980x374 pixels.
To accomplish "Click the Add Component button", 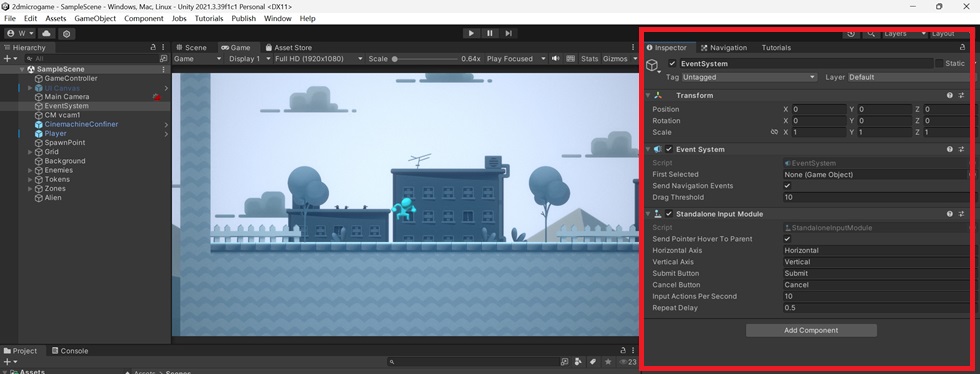I will [811, 330].
